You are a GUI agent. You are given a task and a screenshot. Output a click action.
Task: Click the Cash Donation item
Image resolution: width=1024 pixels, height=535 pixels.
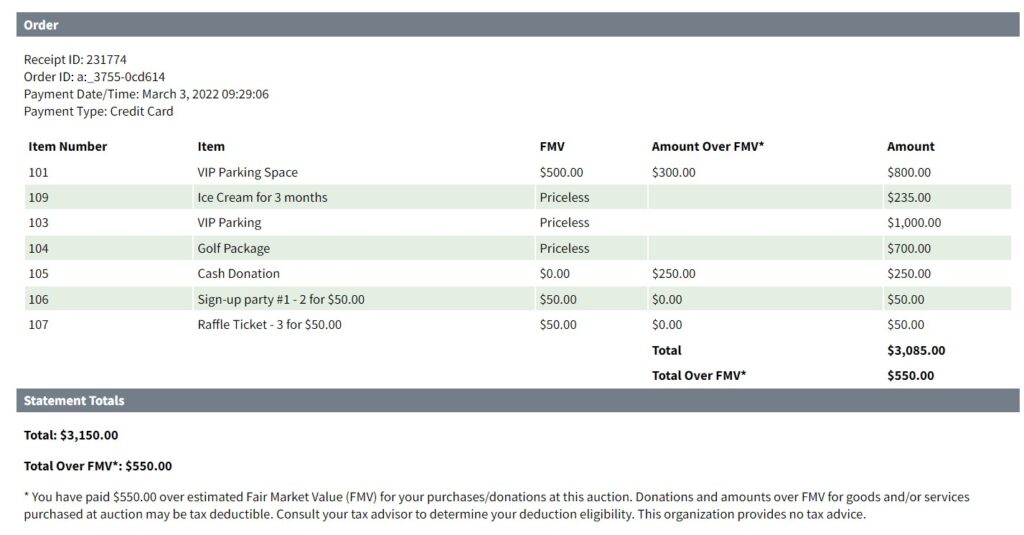tap(238, 273)
